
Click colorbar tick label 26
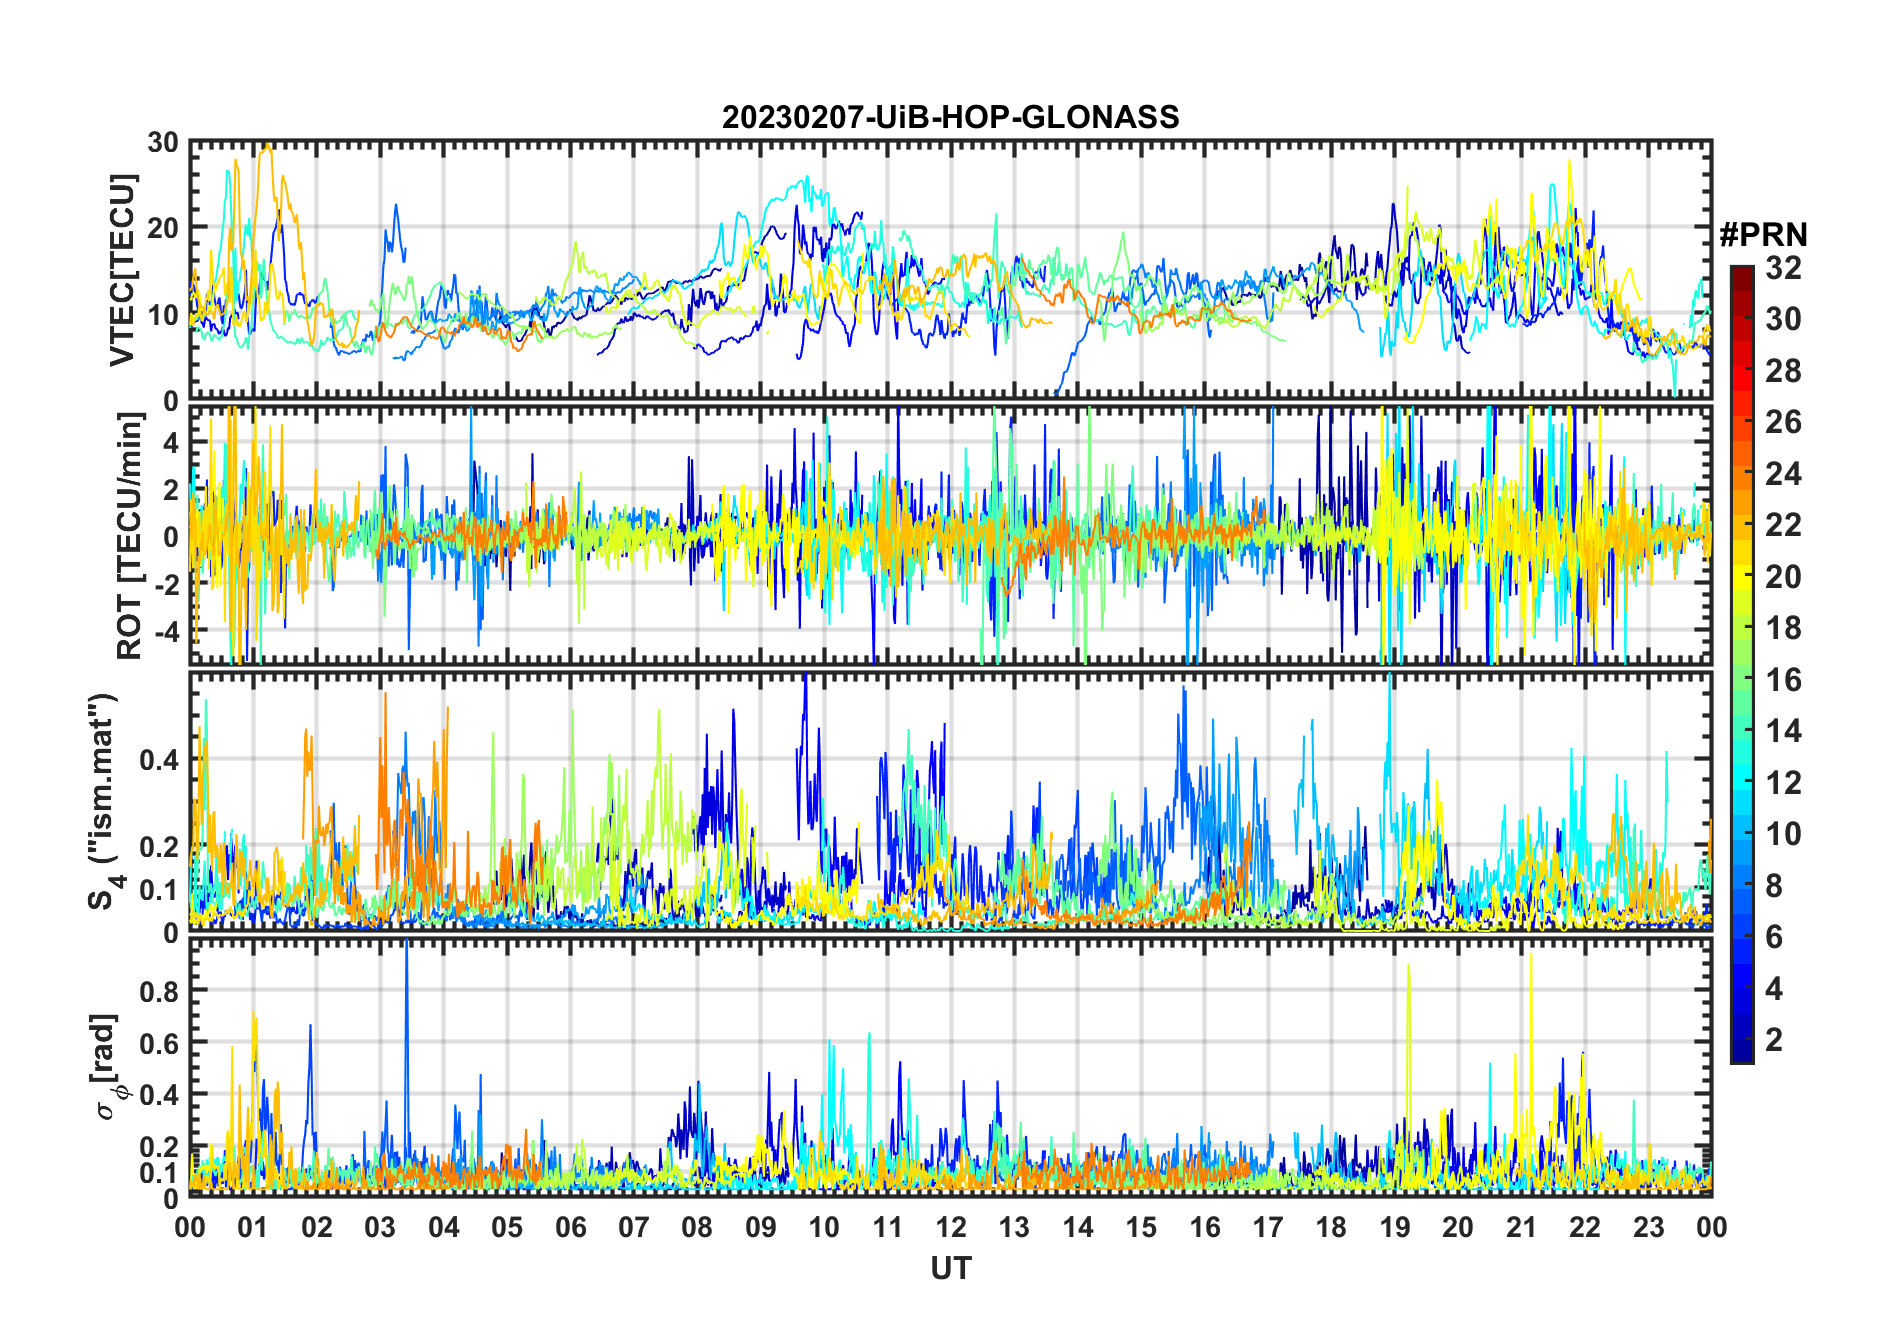click(1783, 422)
